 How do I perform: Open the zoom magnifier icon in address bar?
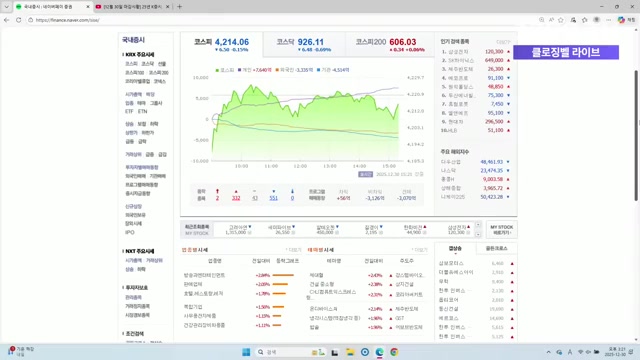point(541,20)
